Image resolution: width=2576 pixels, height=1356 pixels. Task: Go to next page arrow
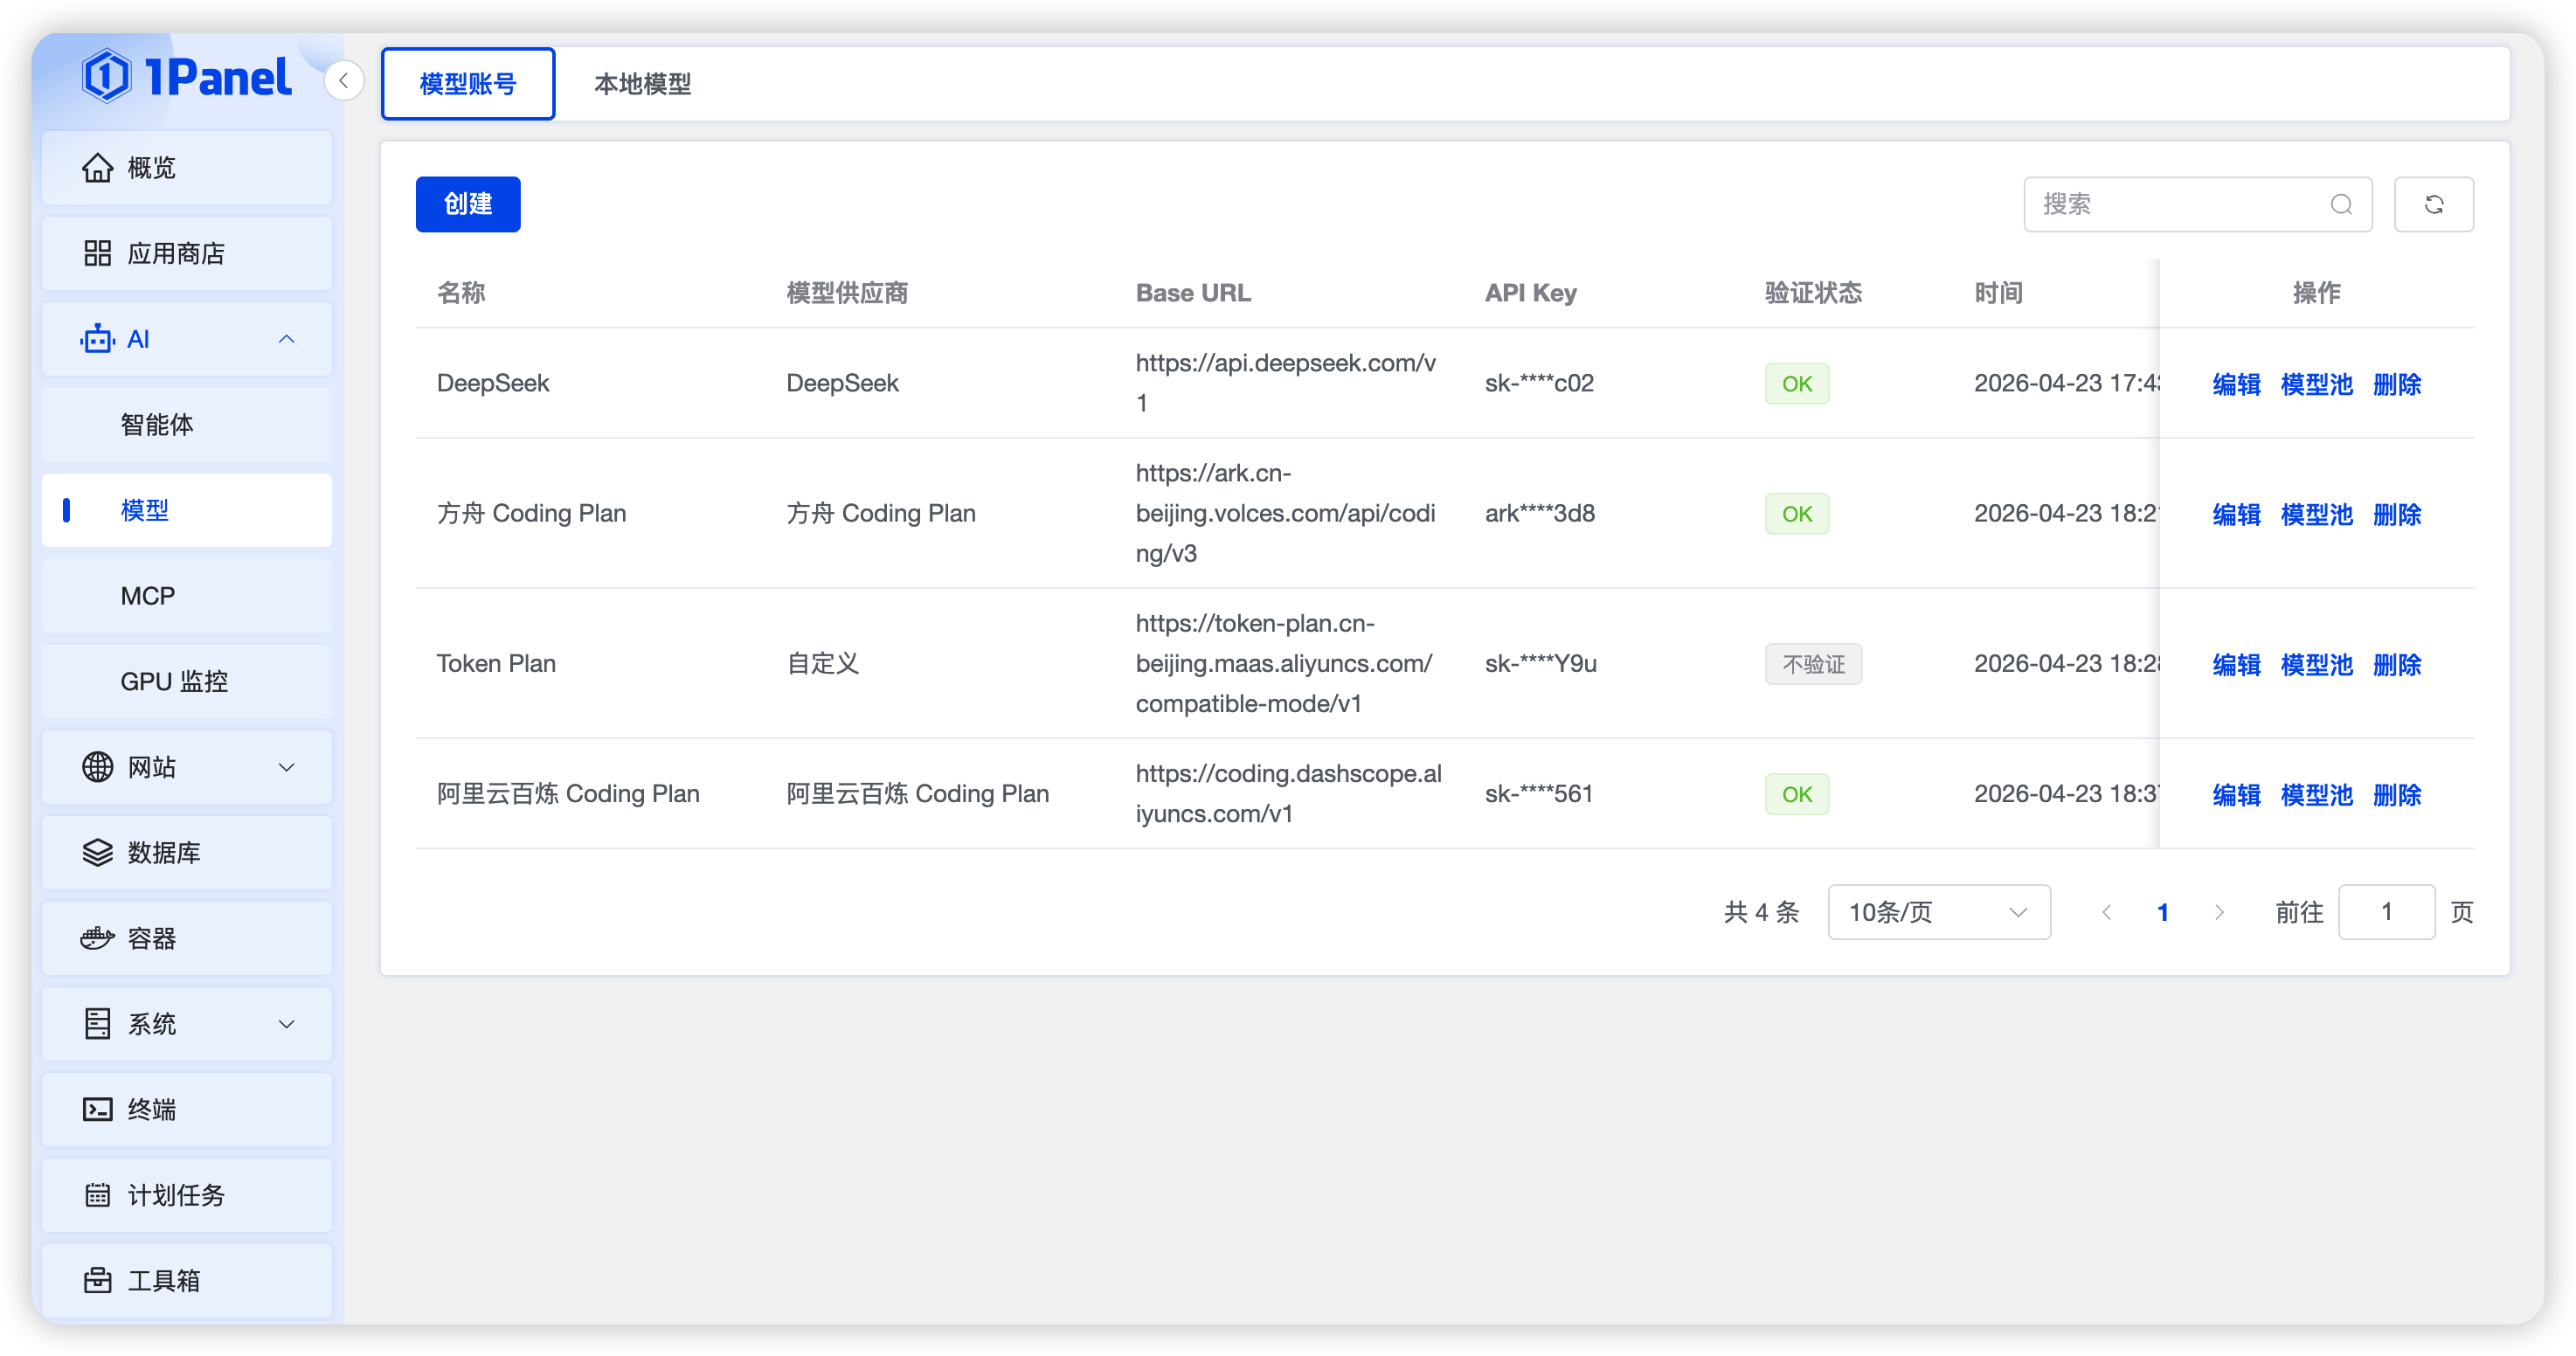coord(2219,912)
